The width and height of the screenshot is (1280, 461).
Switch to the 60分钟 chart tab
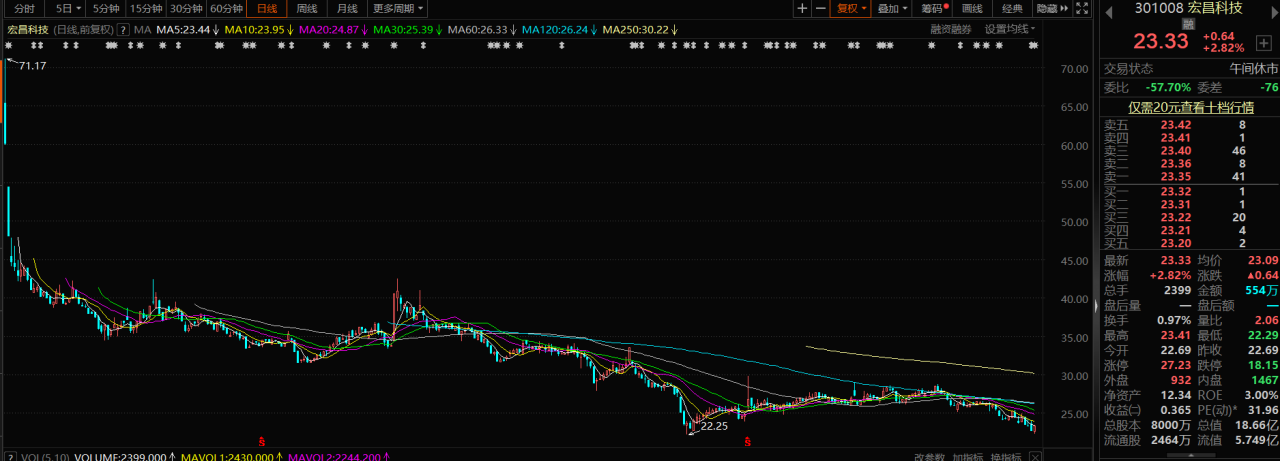click(x=226, y=9)
